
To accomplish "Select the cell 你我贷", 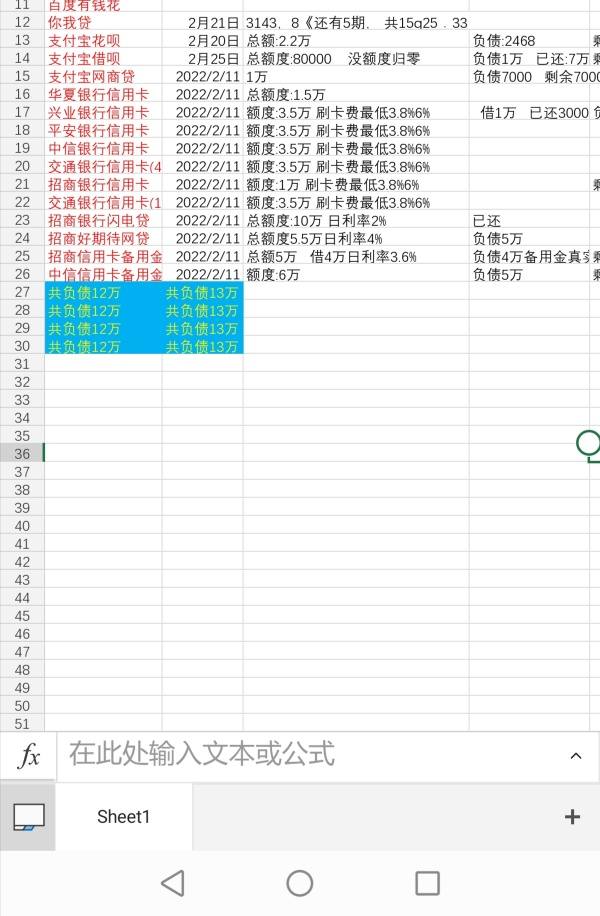I will pos(103,23).
